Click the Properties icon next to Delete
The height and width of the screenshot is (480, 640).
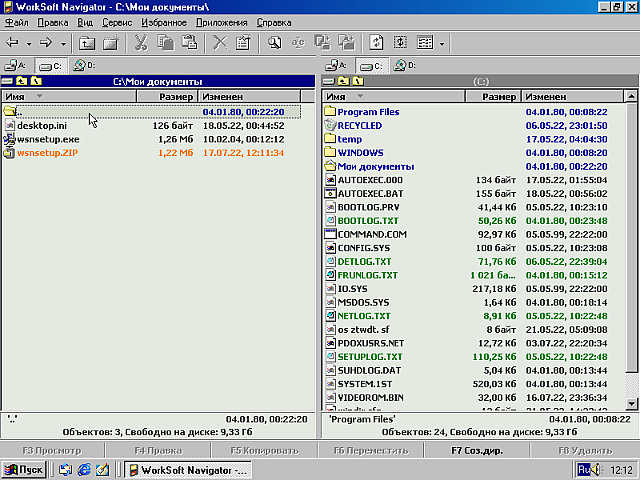pyautogui.click(x=242, y=43)
